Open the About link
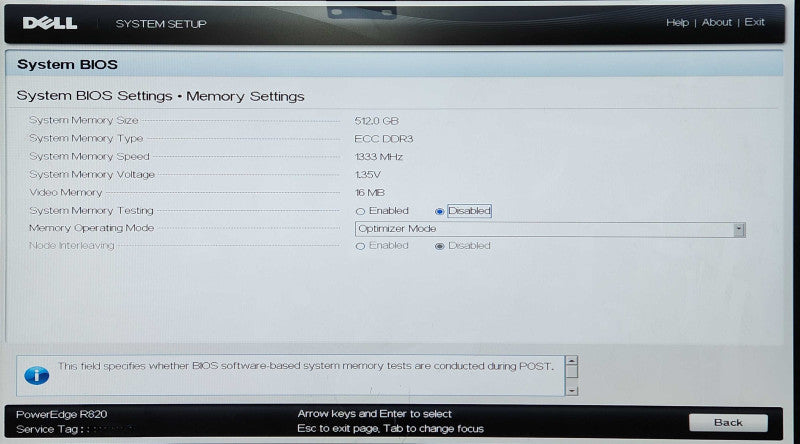 [x=716, y=22]
